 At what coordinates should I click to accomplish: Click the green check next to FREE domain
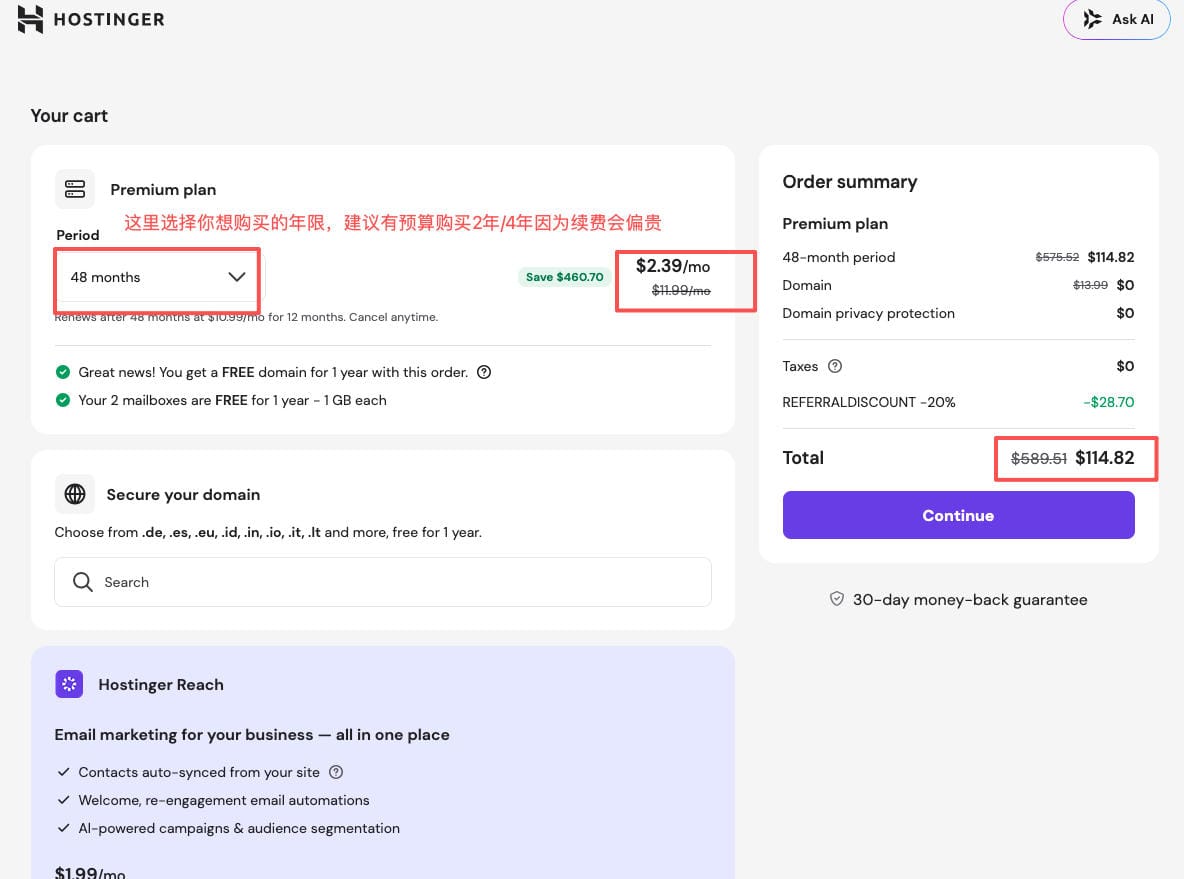tap(63, 372)
